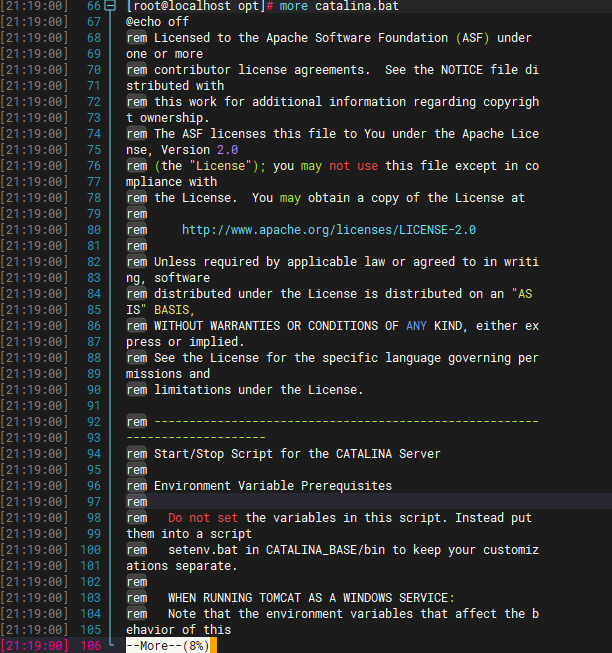The width and height of the screenshot is (612, 653).
Task: Click the timestamp beside line 106
Action: coord(34,646)
